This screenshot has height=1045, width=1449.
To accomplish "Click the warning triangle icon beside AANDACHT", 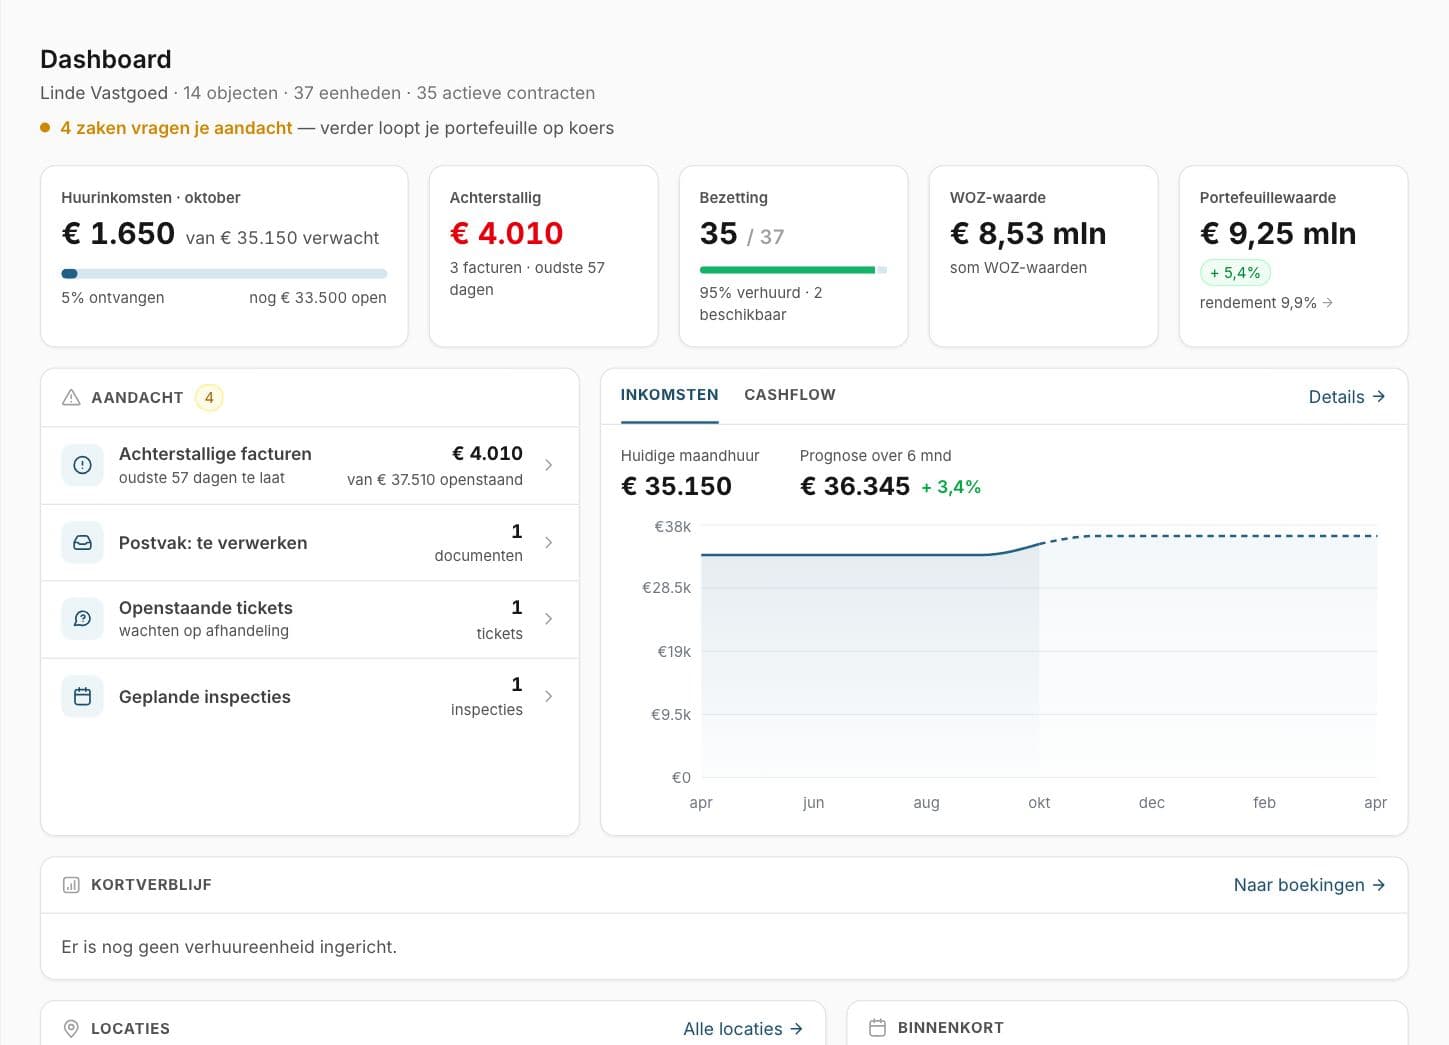I will click(x=71, y=397).
